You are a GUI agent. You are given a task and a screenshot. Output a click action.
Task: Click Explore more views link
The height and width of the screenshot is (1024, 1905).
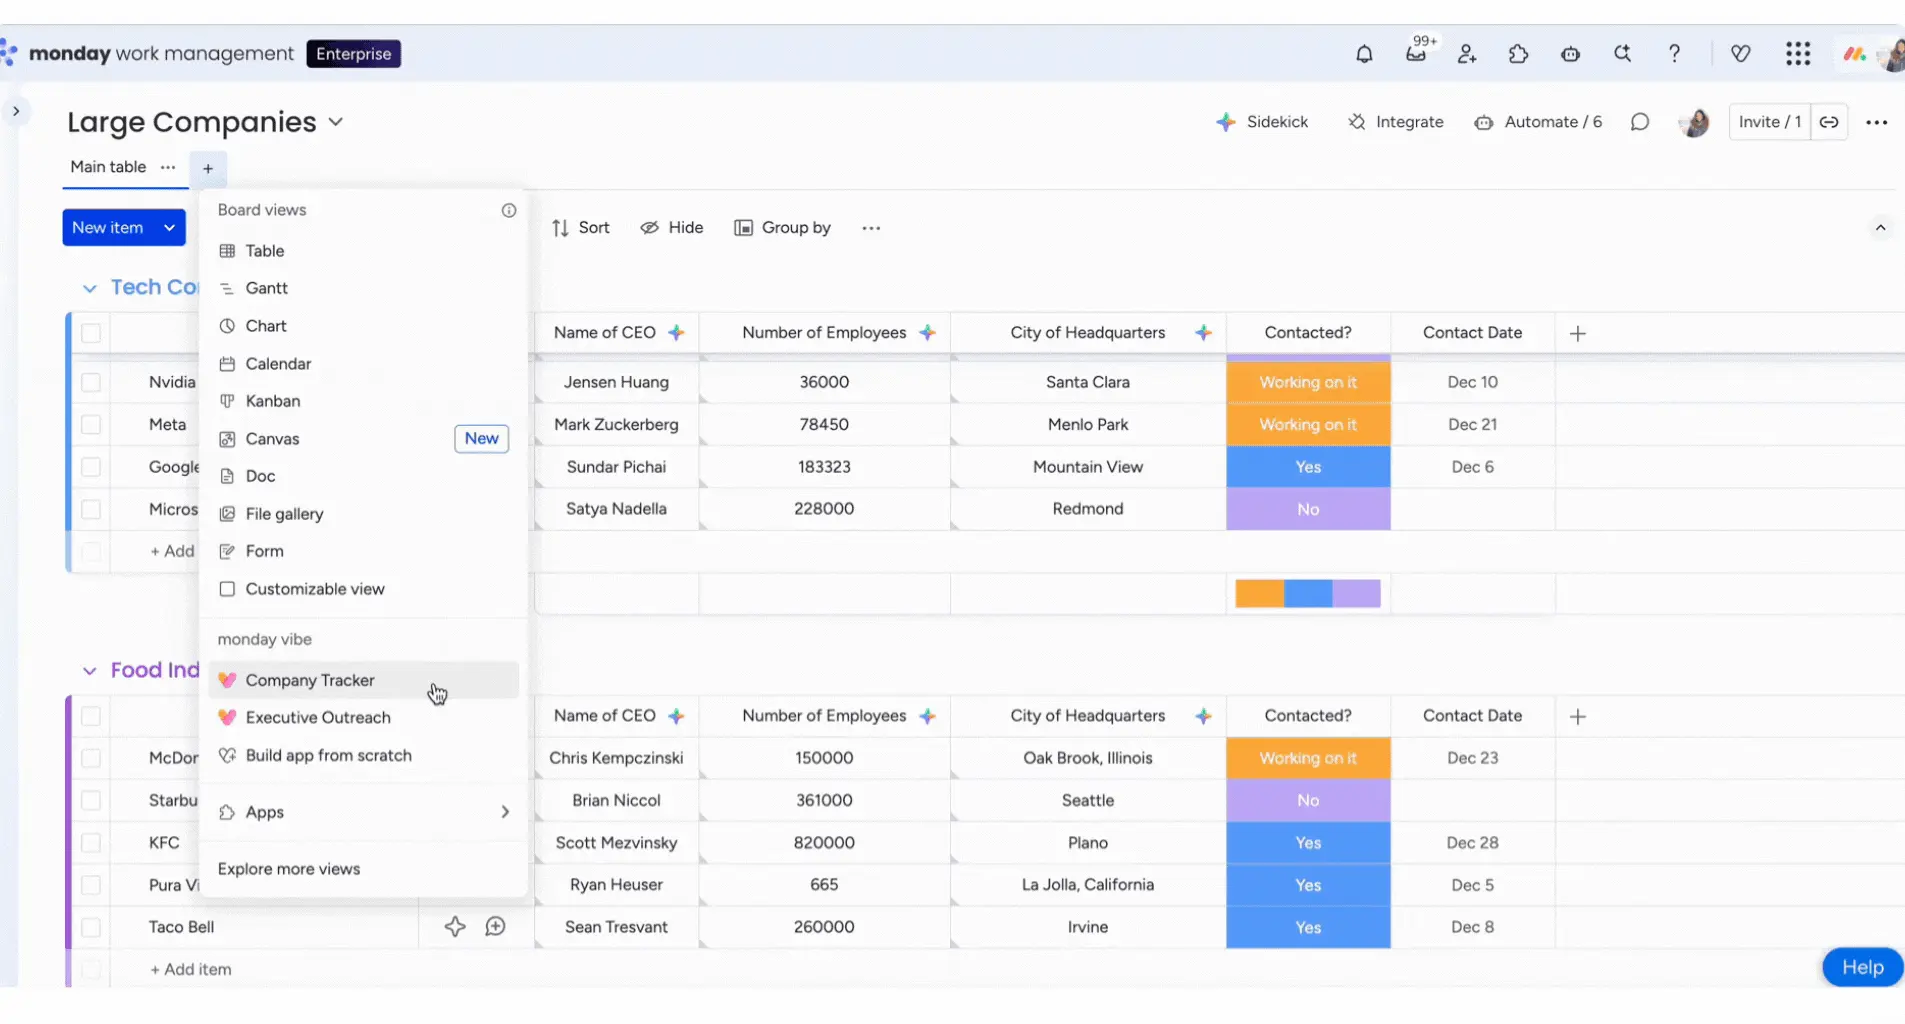point(289,869)
